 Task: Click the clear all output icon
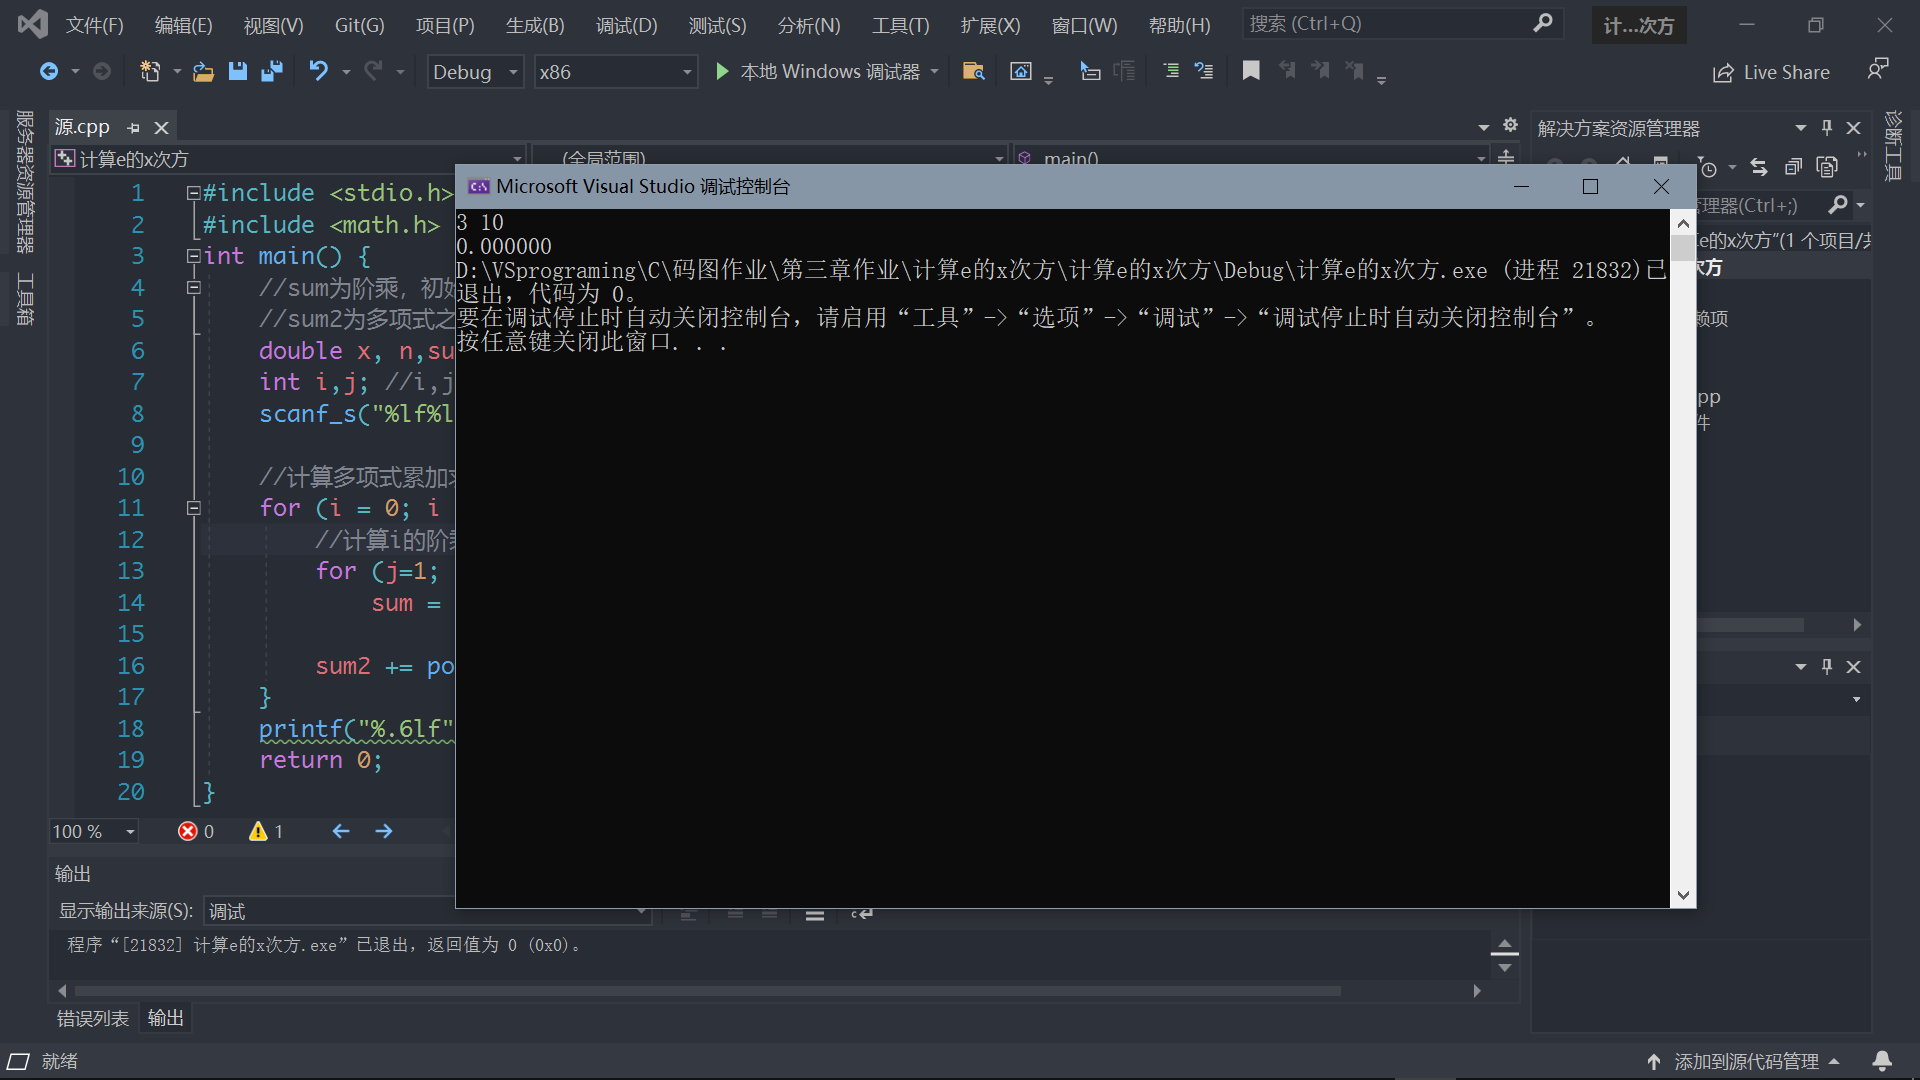pos(815,913)
